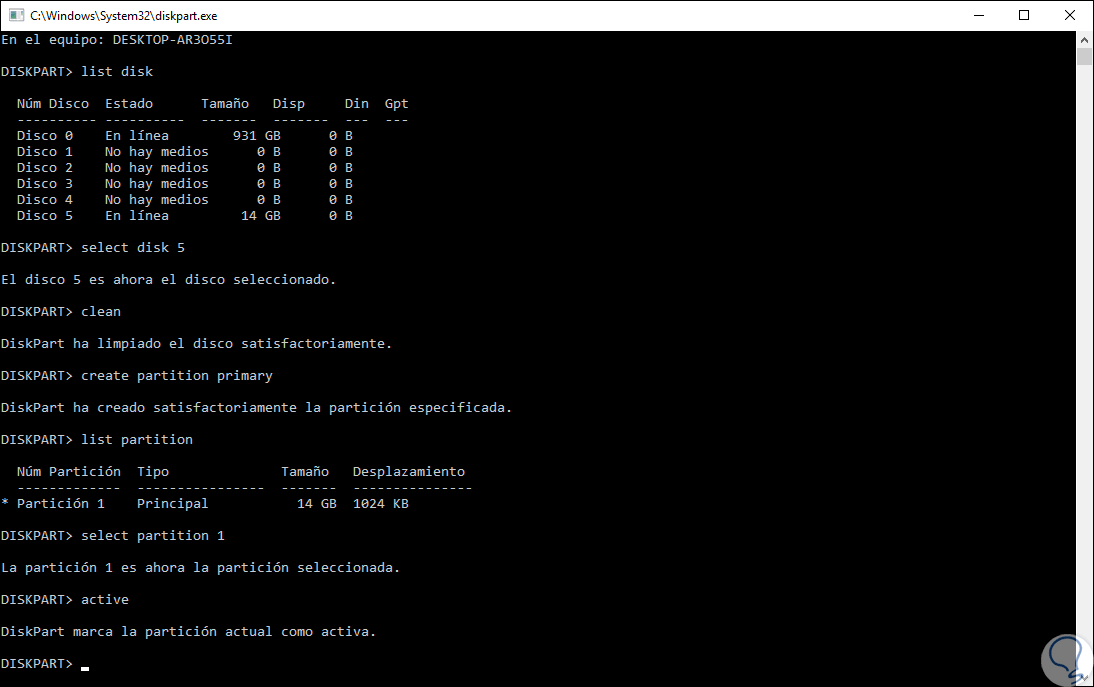Click the 'Núm Disco' column header

point(53,104)
